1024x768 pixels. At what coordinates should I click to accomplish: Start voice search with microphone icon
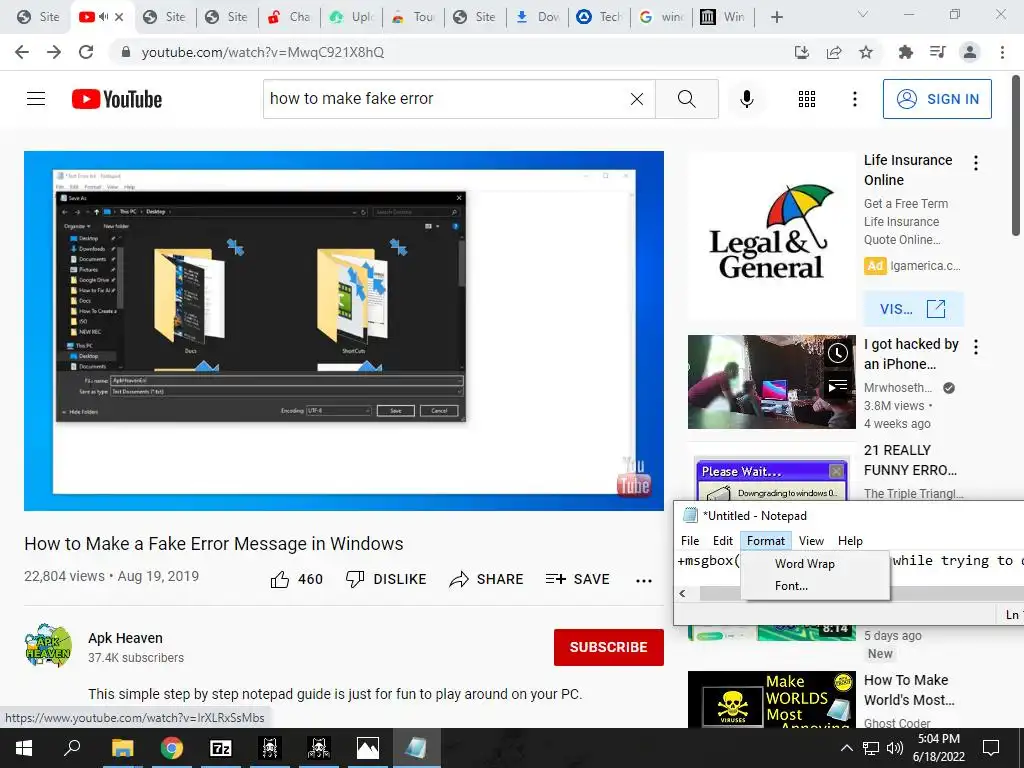pyautogui.click(x=746, y=99)
